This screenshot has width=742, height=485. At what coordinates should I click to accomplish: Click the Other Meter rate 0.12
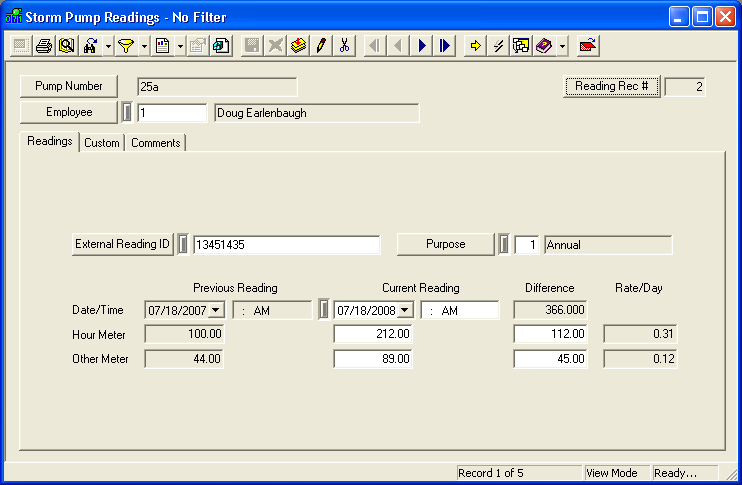pyautogui.click(x=640, y=359)
